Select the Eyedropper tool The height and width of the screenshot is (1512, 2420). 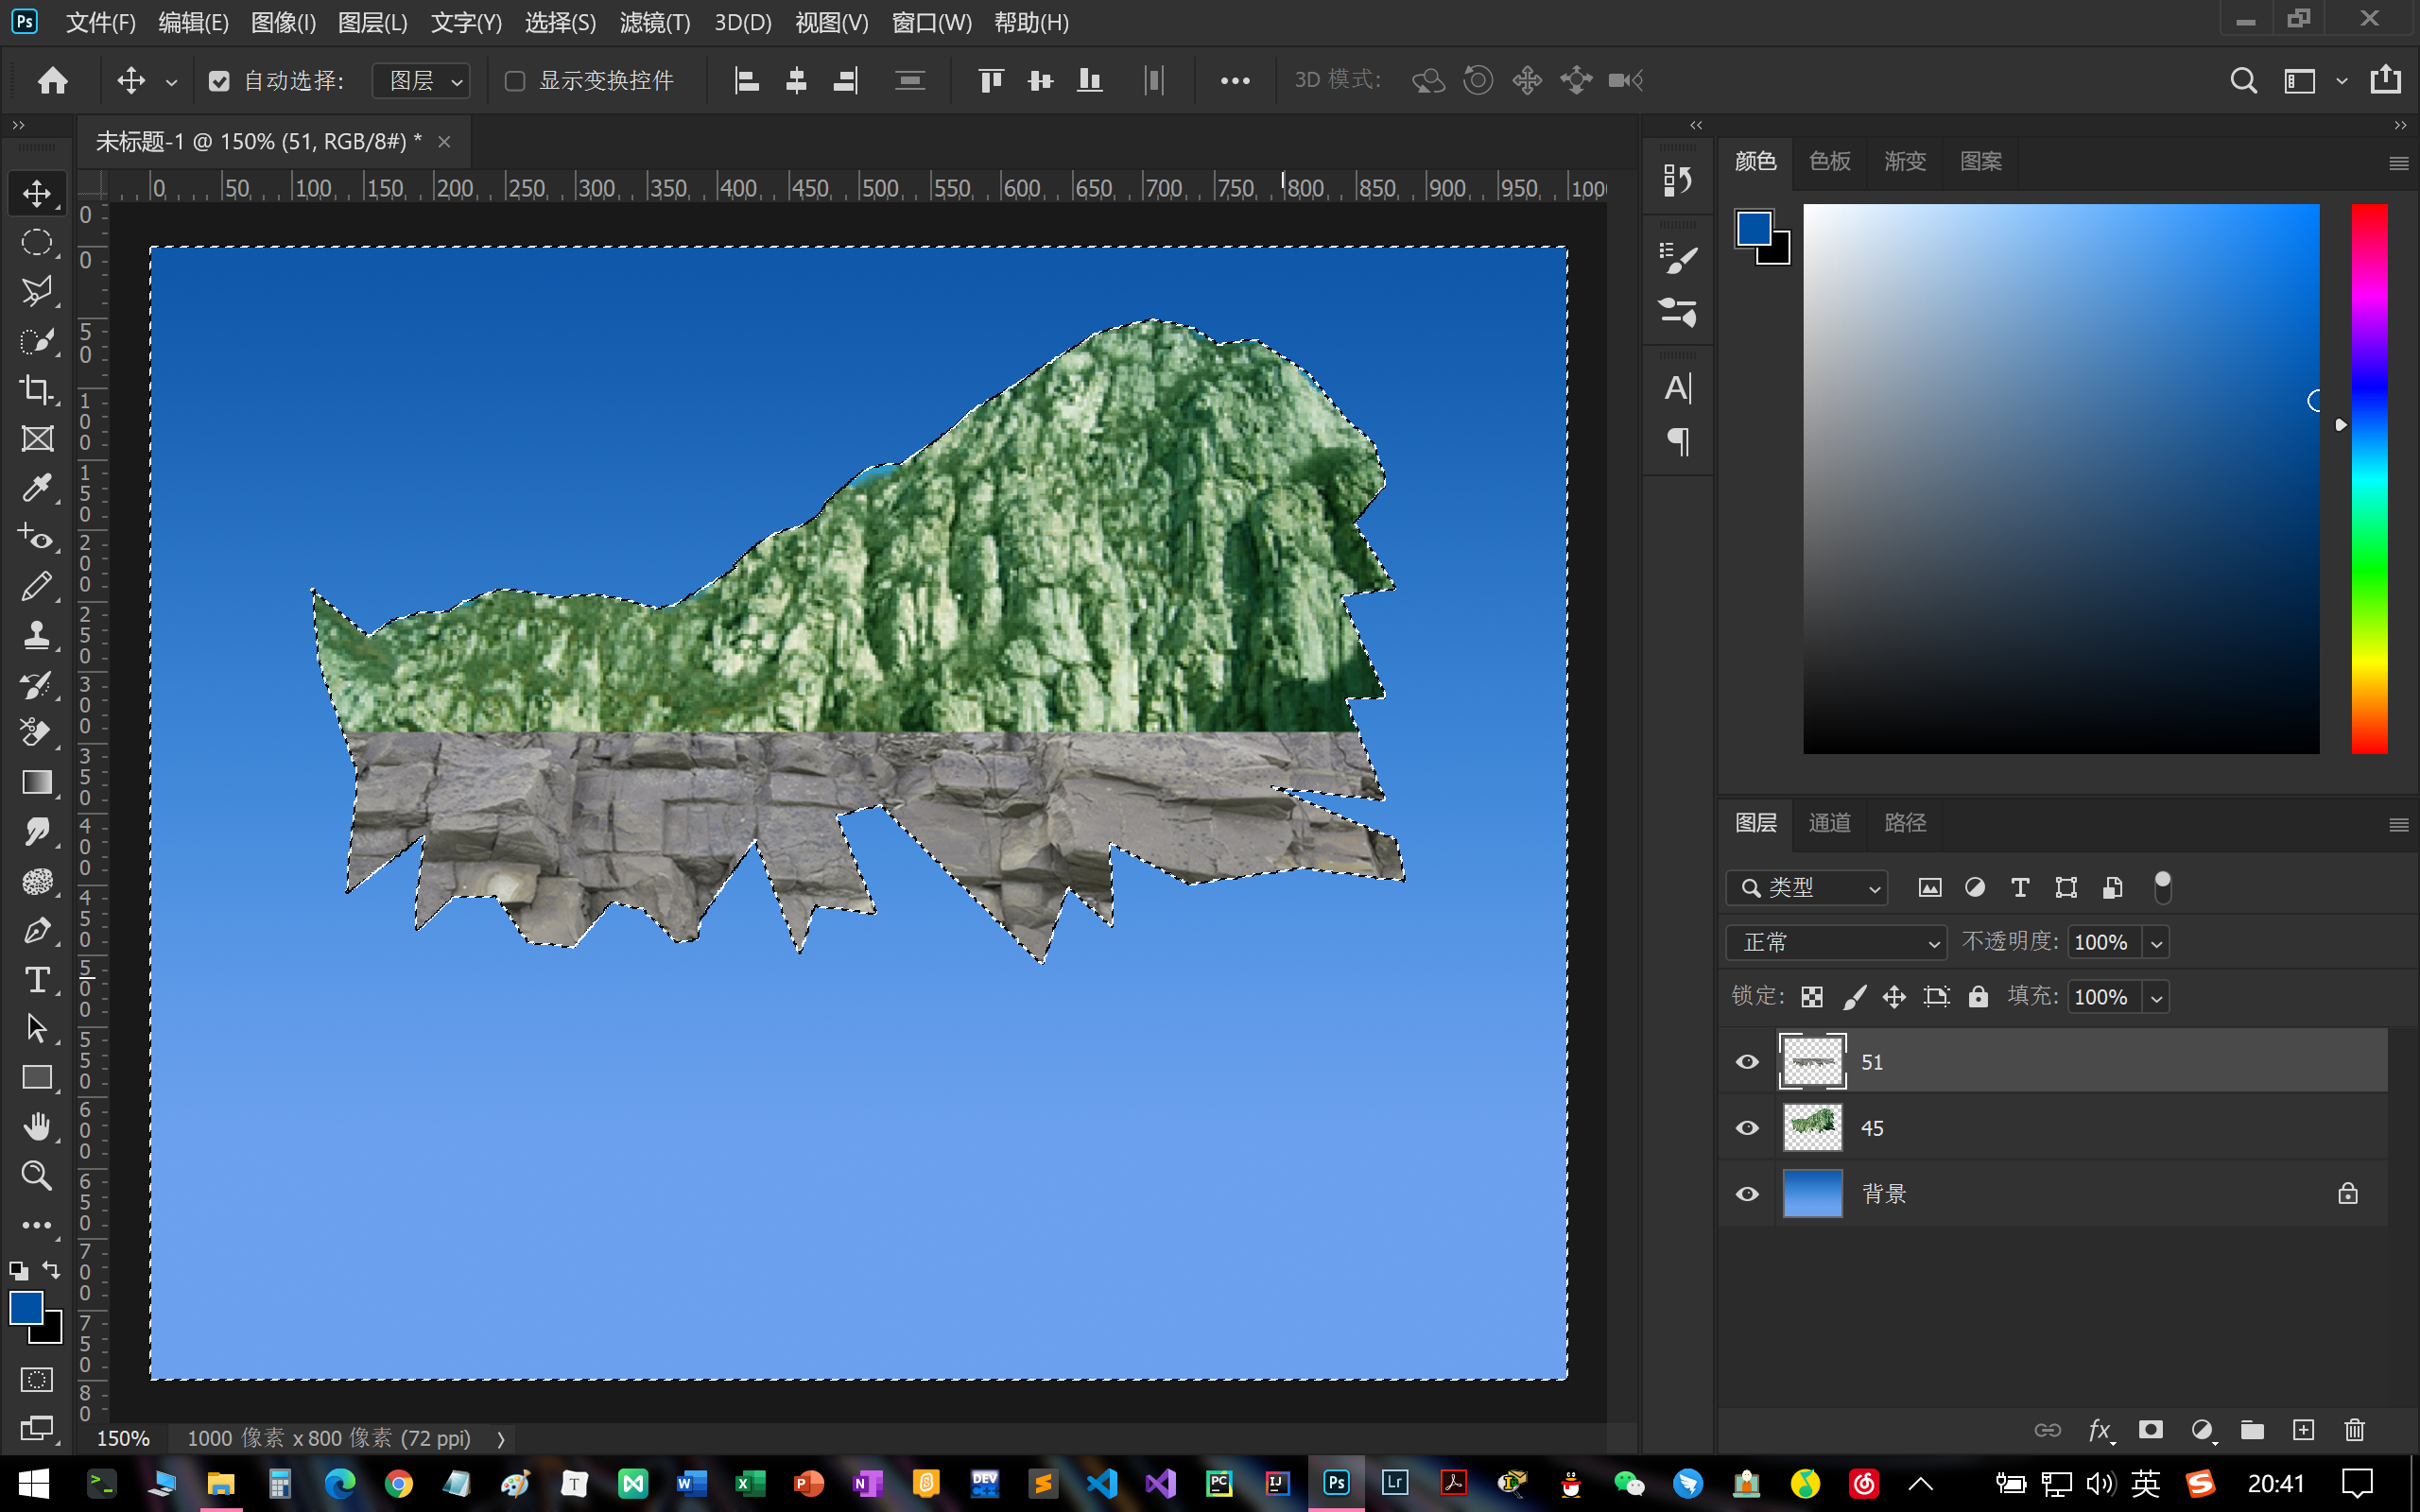pyautogui.click(x=37, y=488)
